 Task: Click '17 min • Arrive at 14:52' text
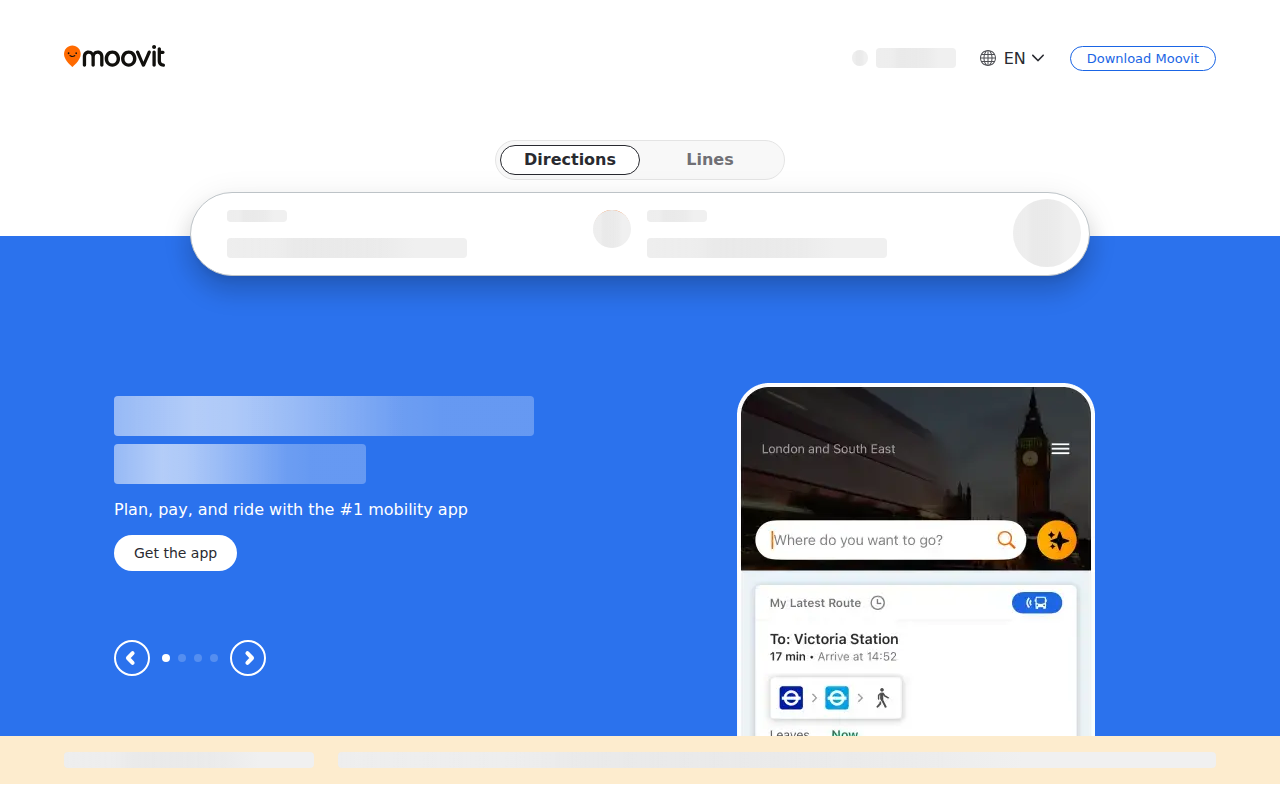(833, 657)
